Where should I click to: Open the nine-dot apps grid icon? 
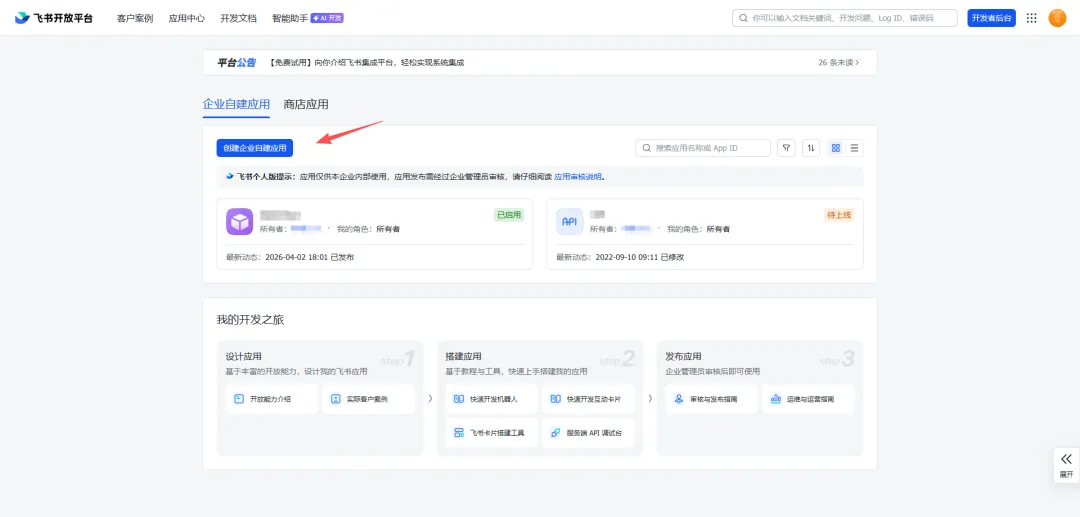pyautogui.click(x=1031, y=18)
